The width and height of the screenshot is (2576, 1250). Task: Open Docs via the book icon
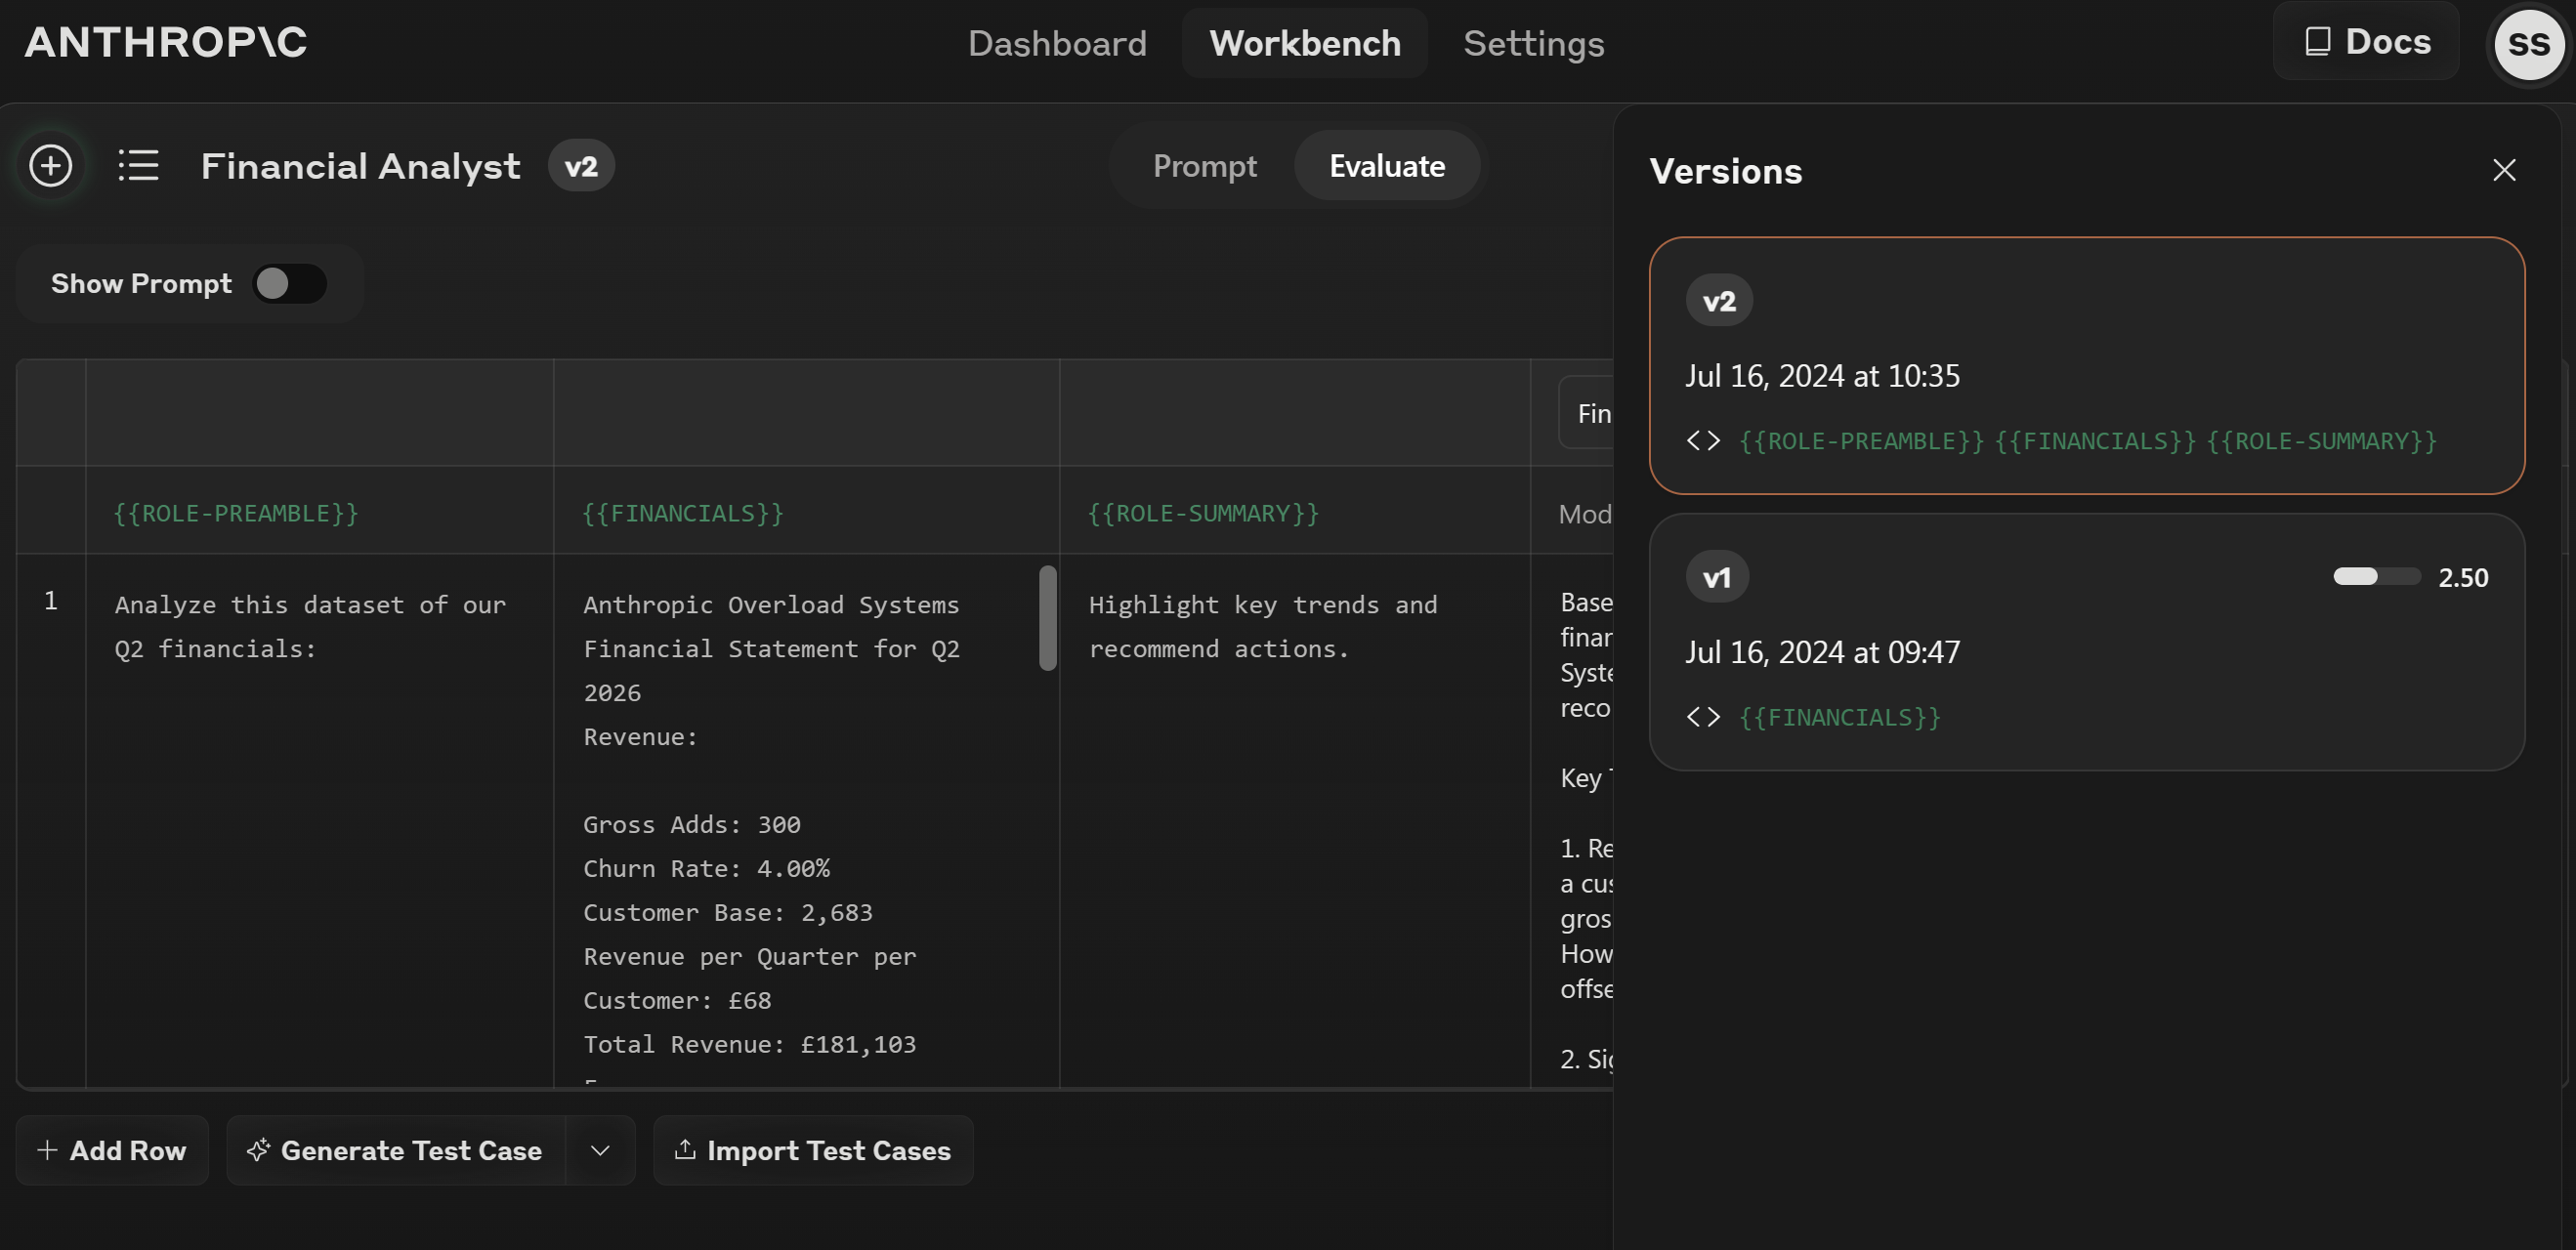tap(2319, 41)
